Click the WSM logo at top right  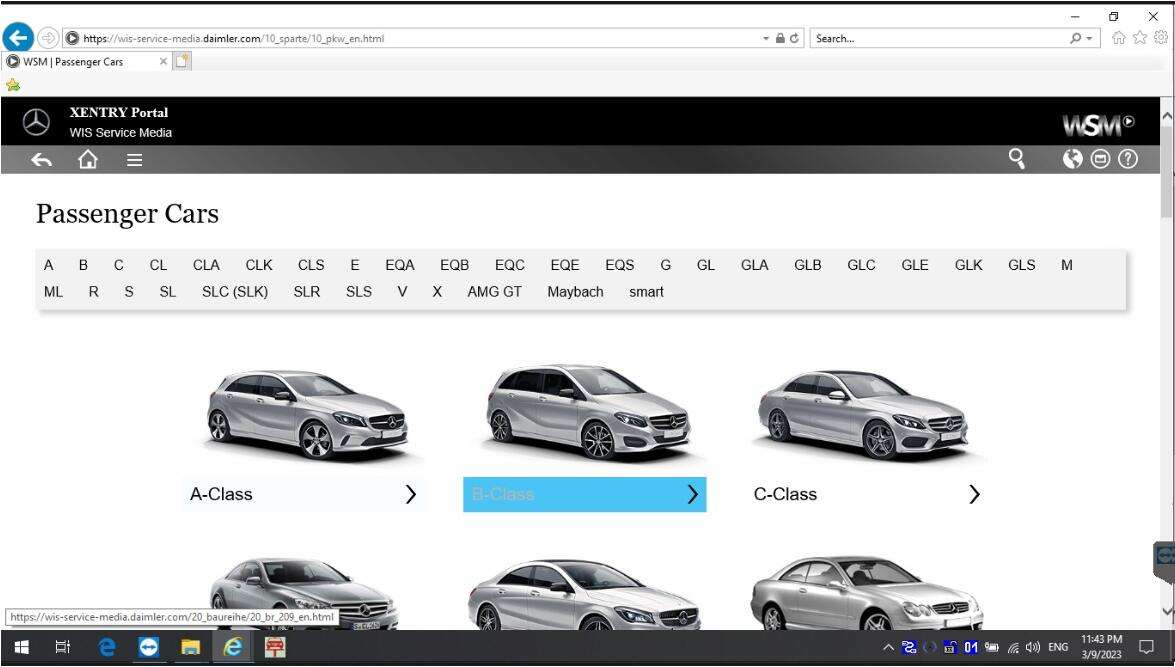point(1099,125)
